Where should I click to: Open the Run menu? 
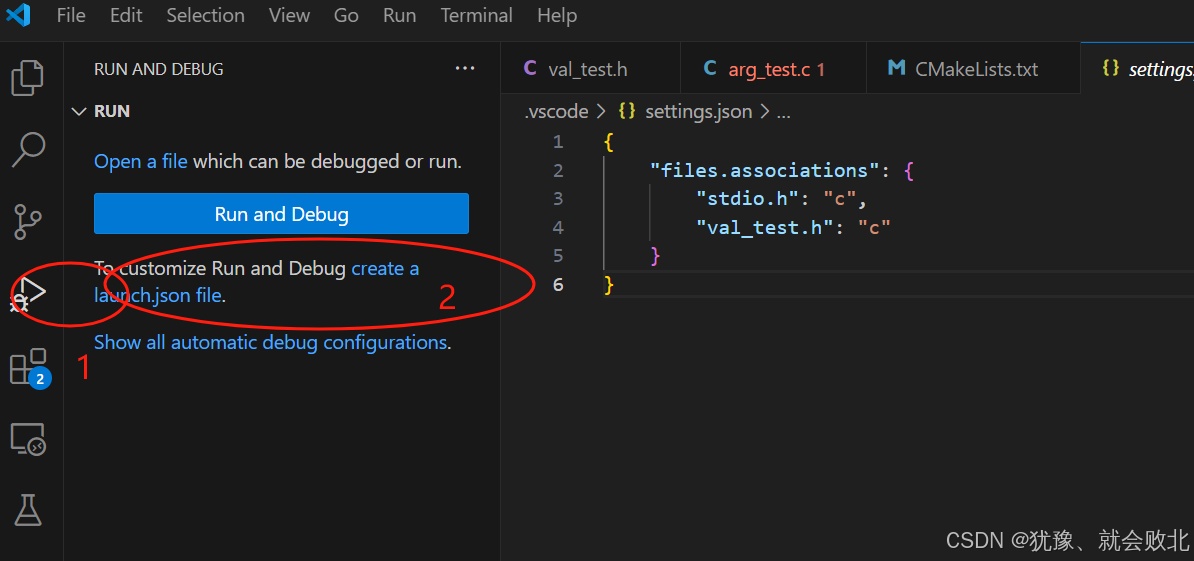[x=399, y=15]
